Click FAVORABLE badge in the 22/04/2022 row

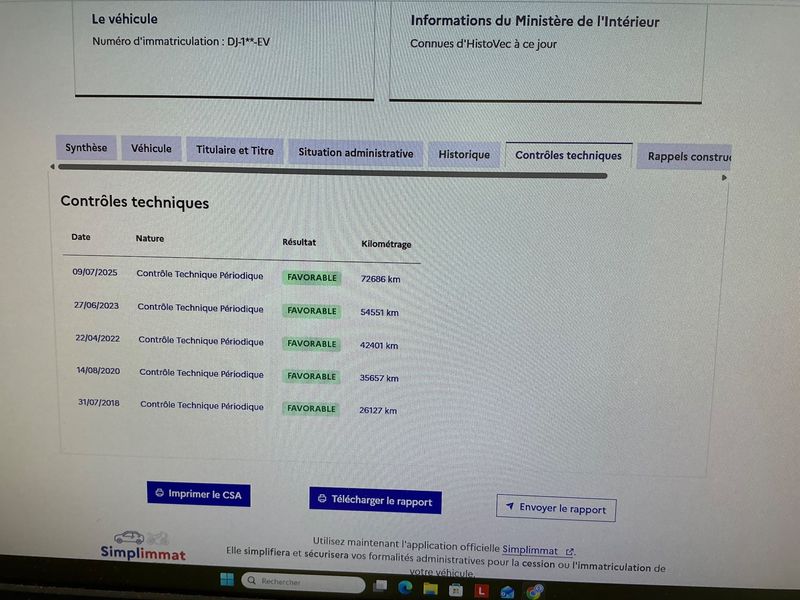312,344
